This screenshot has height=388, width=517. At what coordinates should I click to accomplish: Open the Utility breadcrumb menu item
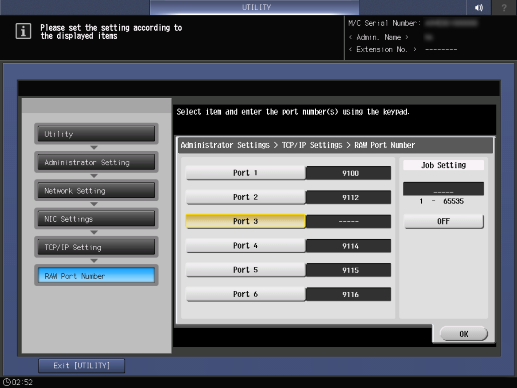(x=96, y=134)
